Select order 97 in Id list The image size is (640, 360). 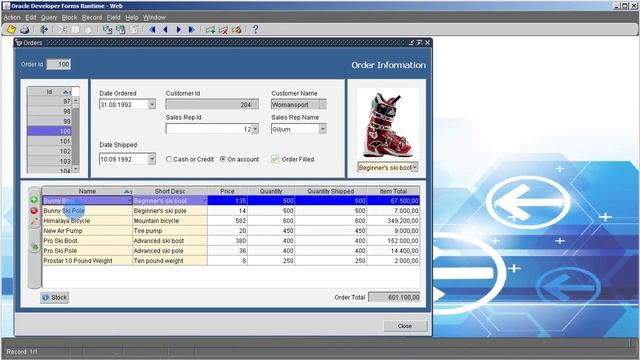click(50, 101)
